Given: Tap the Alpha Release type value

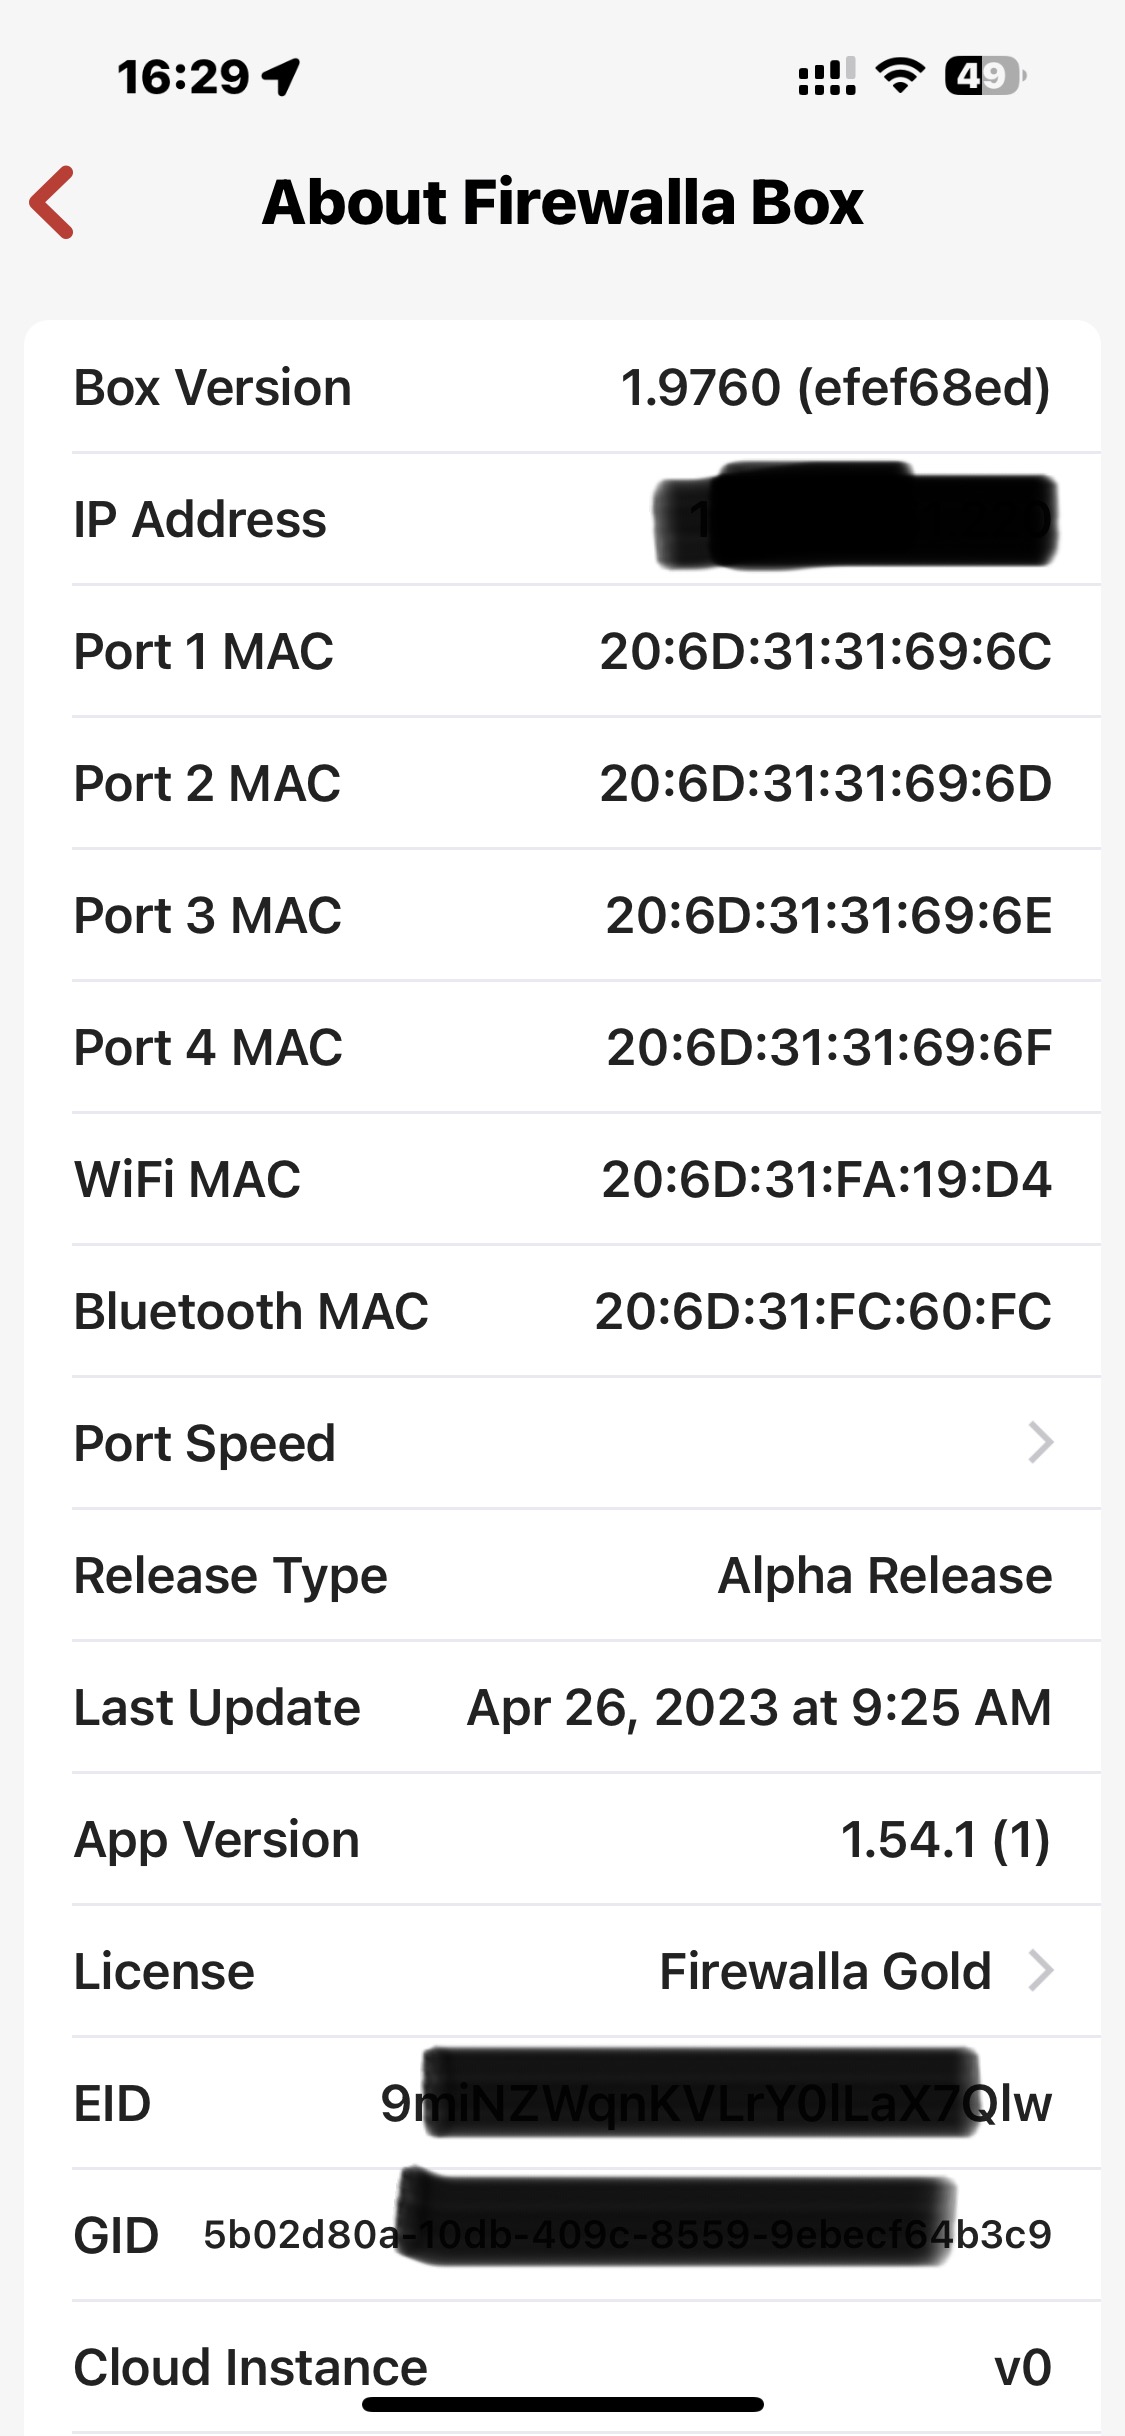Looking at the screenshot, I should point(885,1575).
